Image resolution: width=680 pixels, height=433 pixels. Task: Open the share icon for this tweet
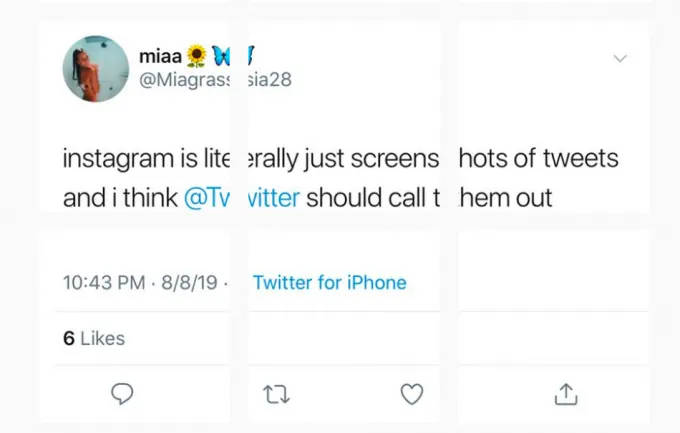click(566, 395)
